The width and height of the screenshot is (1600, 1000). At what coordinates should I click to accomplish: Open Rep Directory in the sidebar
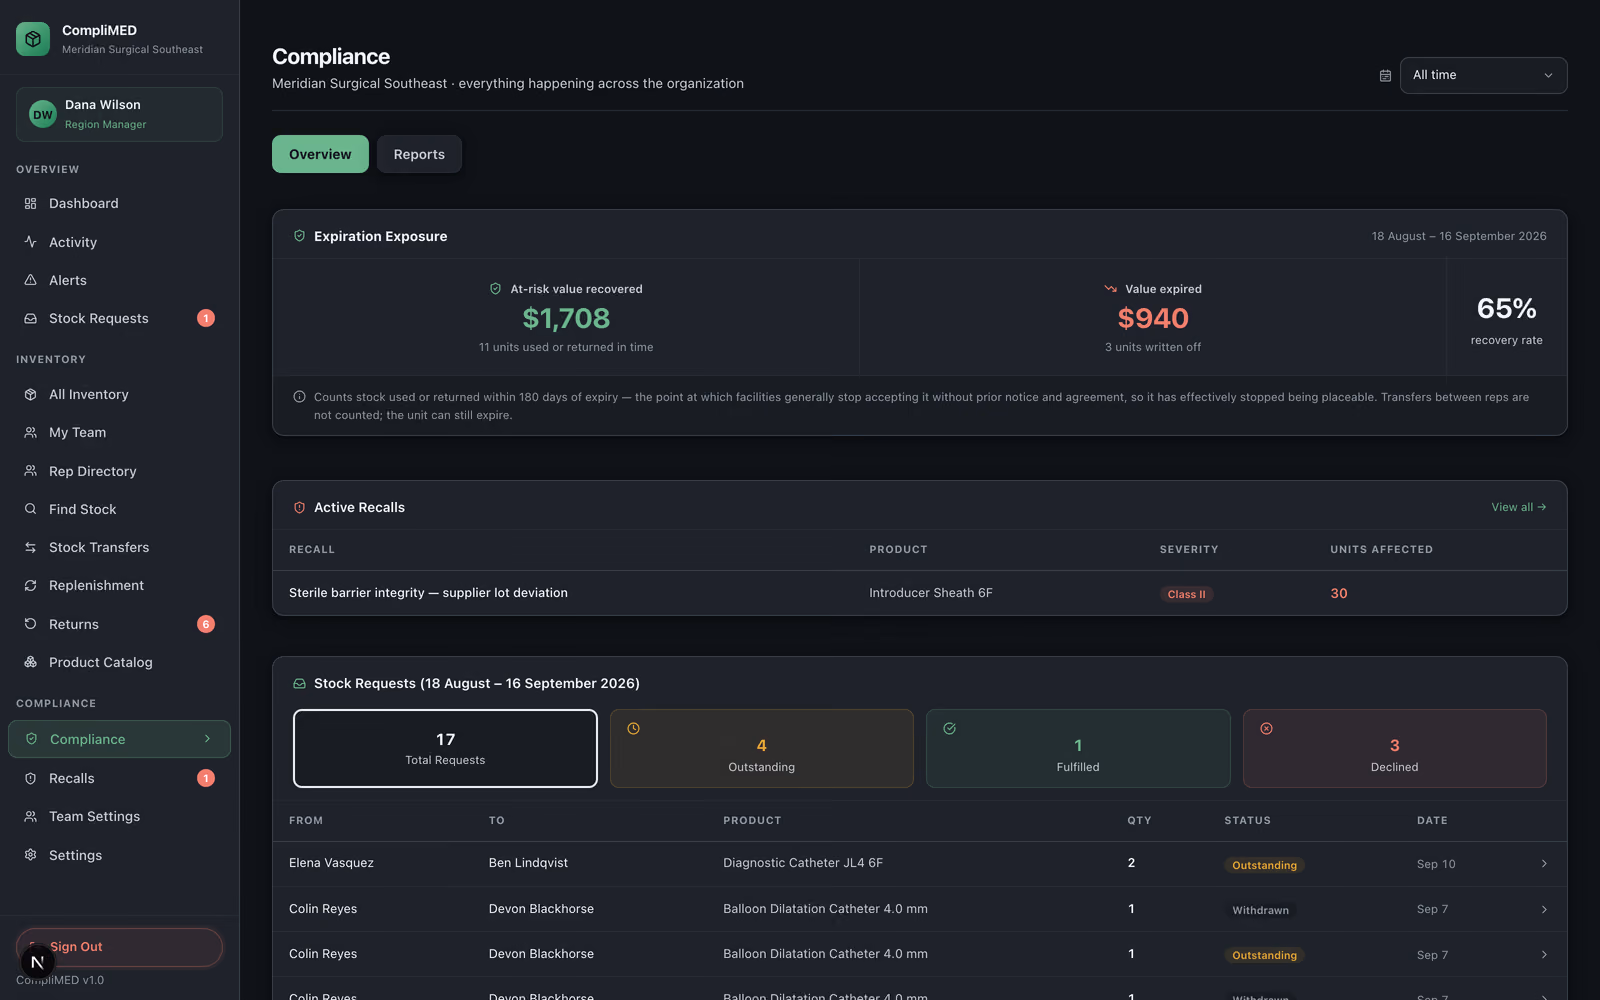[119, 471]
